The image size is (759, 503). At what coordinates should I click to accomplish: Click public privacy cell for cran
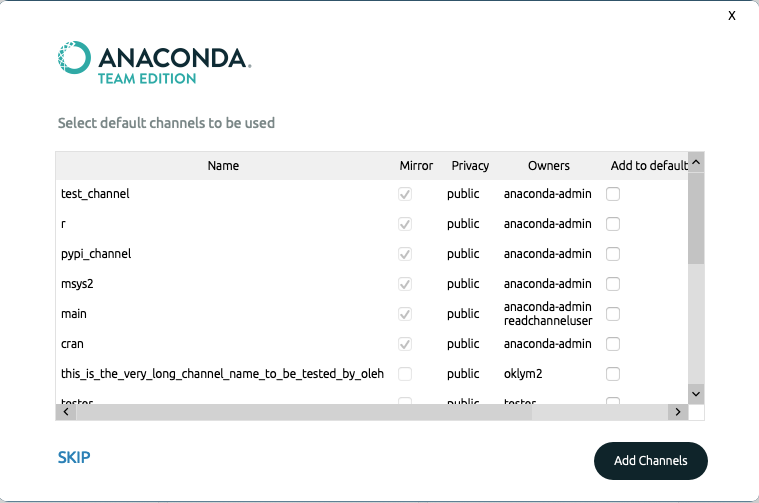coord(463,344)
